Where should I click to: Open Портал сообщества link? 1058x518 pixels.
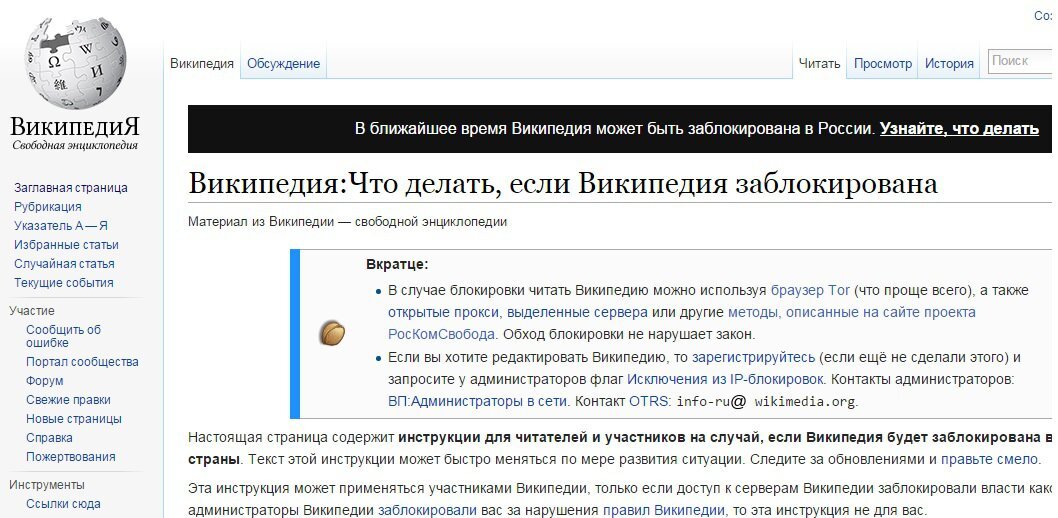[82, 362]
